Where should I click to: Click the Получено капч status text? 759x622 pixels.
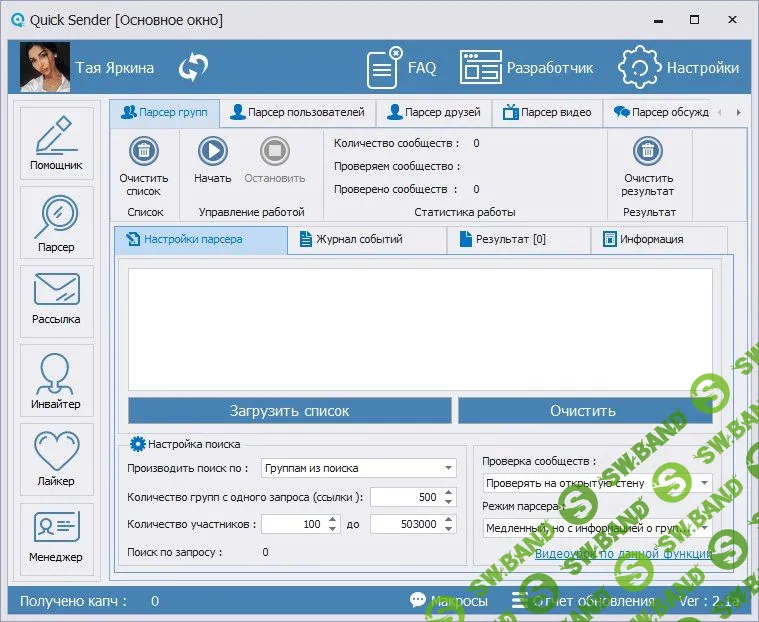click(x=73, y=601)
